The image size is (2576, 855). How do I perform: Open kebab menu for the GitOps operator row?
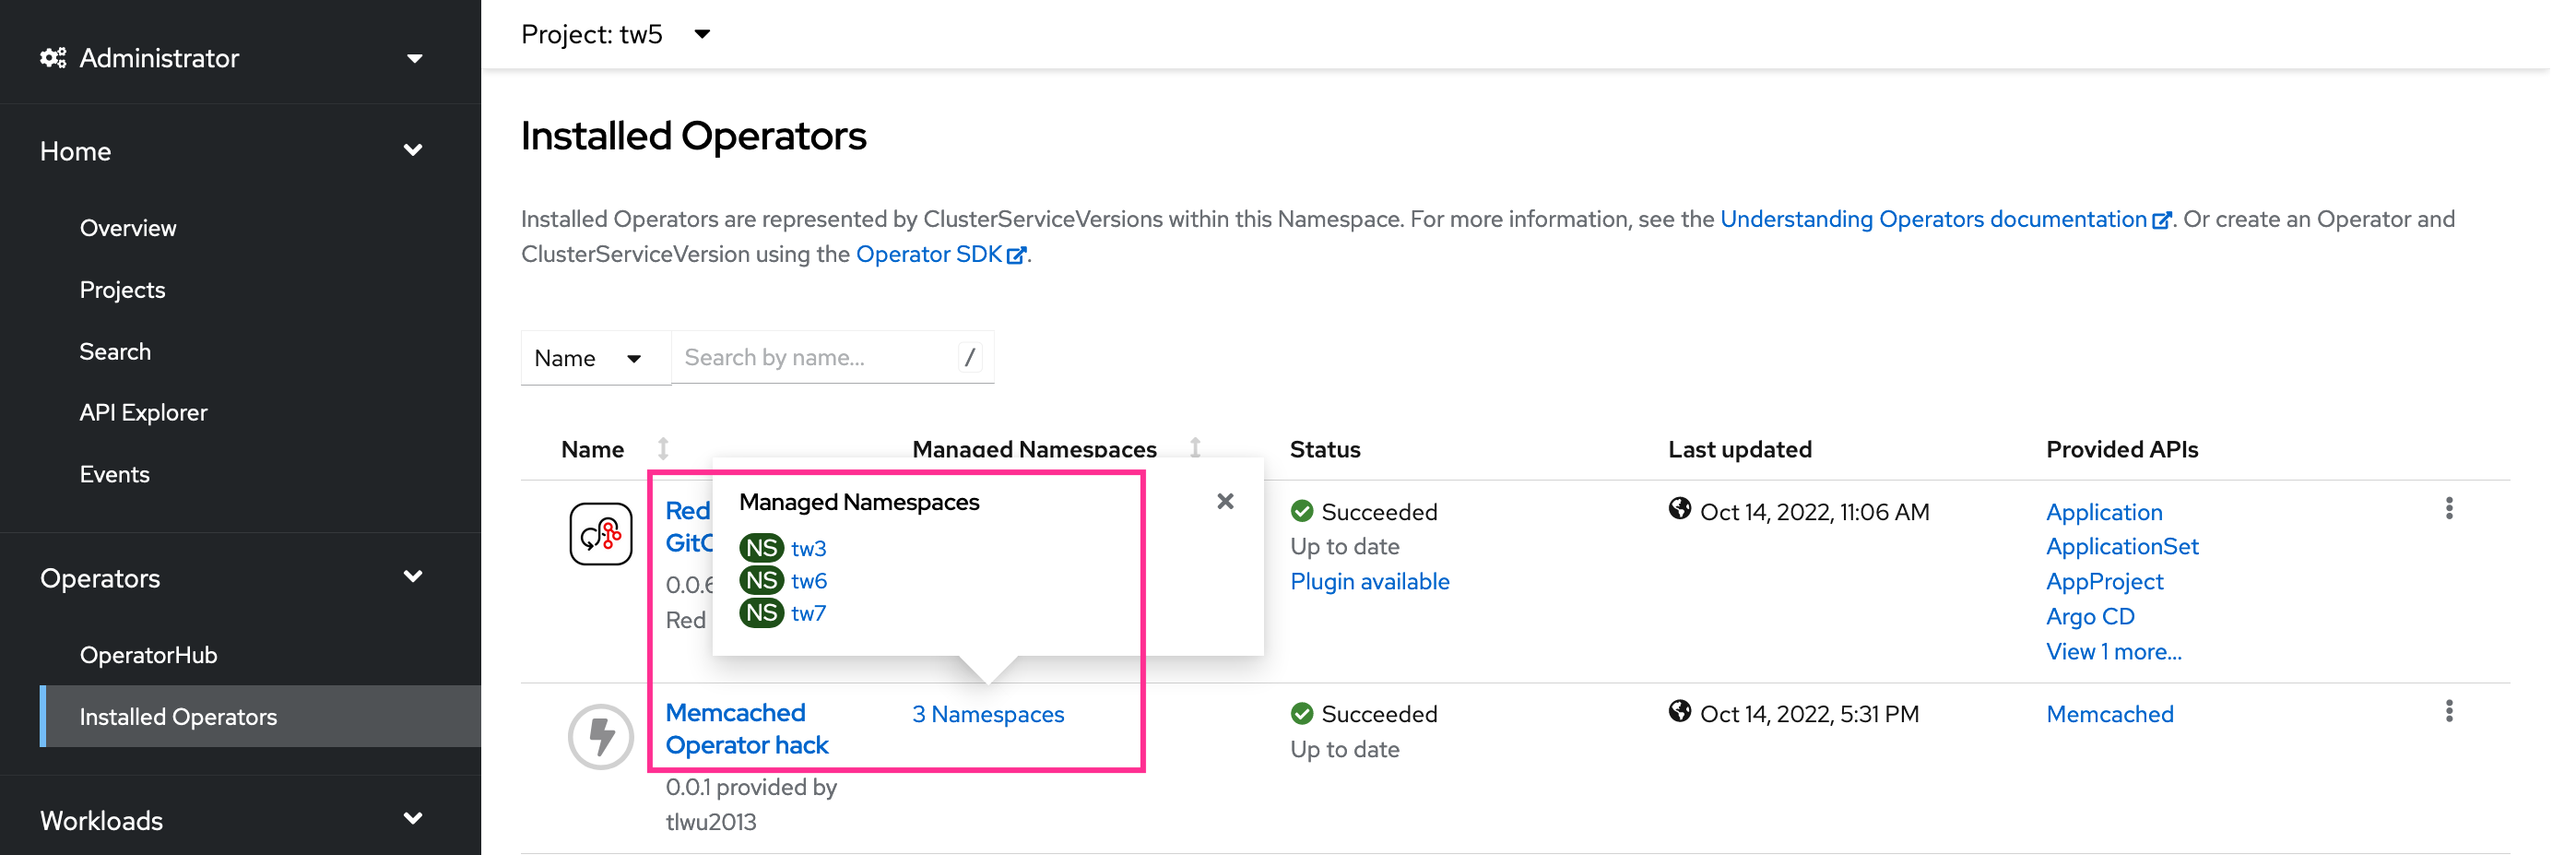(x=2449, y=509)
